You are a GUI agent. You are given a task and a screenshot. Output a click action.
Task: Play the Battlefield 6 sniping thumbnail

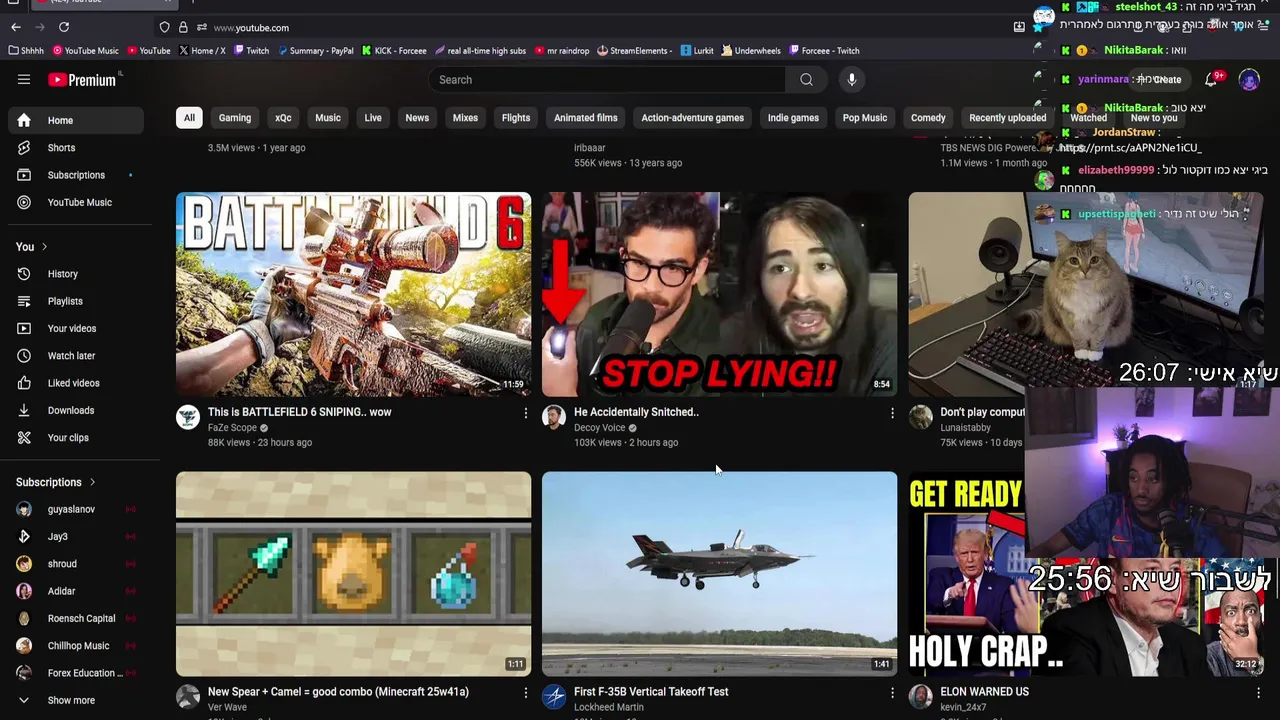point(353,294)
